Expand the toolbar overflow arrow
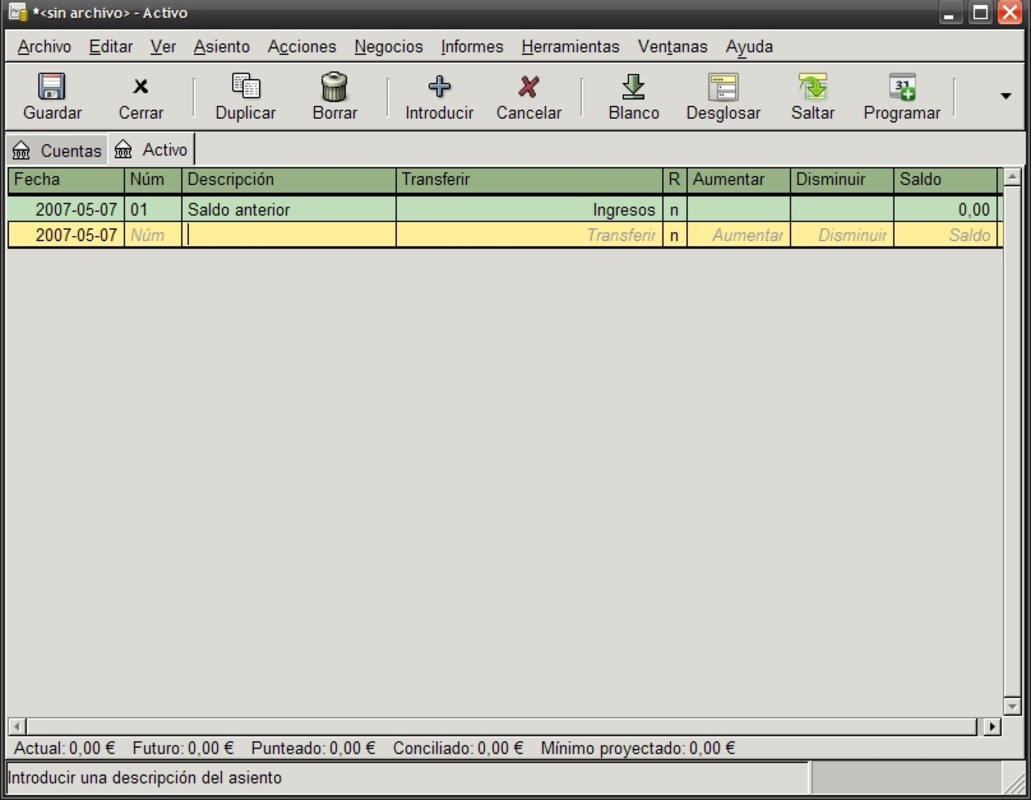The image size is (1031, 800). [x=1005, y=96]
